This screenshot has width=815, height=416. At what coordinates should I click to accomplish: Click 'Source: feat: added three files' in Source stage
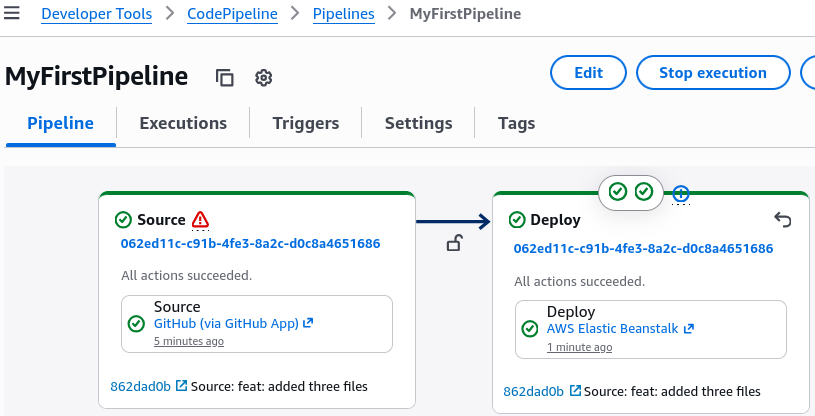pos(279,386)
